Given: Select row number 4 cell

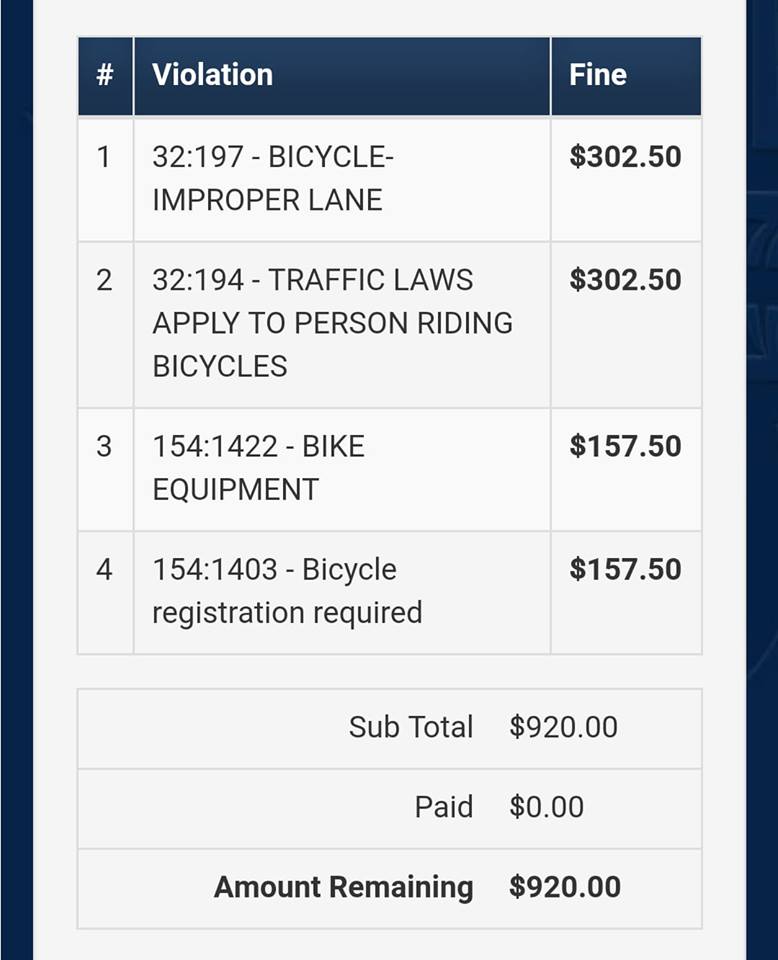Looking at the screenshot, I should [104, 569].
